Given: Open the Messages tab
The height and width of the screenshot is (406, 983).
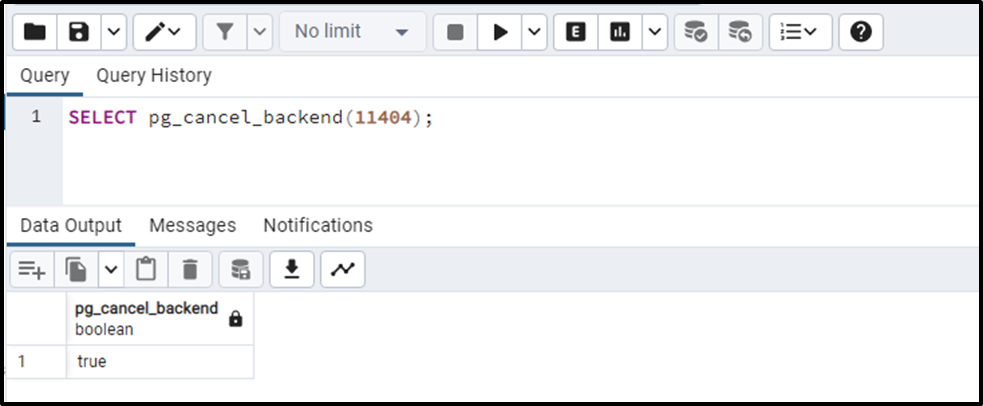Looking at the screenshot, I should tap(192, 226).
